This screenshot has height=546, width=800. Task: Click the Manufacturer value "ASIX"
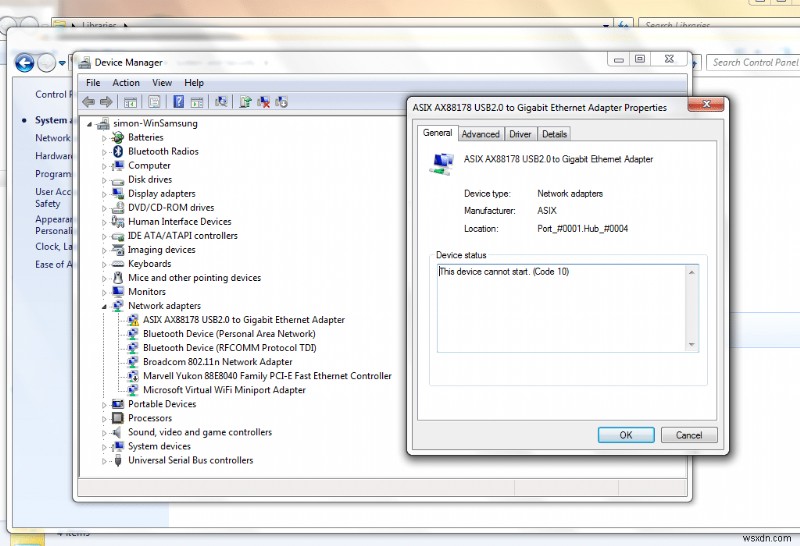point(547,211)
